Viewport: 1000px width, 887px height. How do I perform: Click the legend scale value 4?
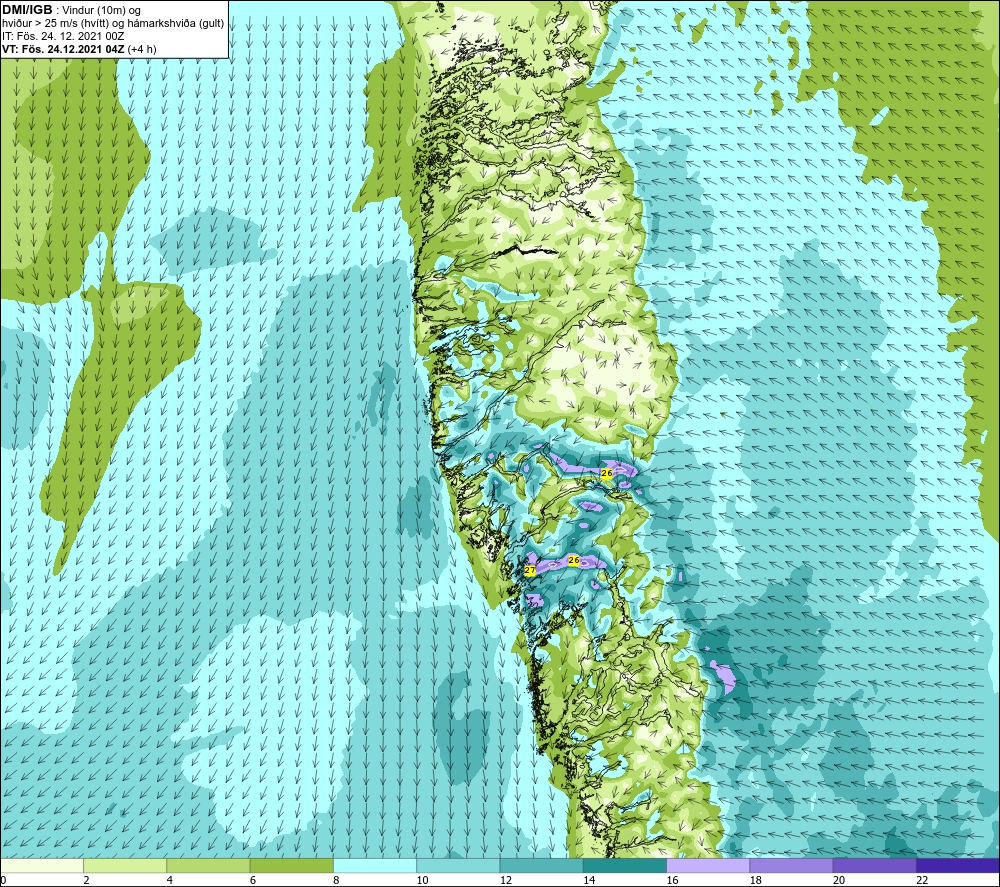click(x=170, y=880)
